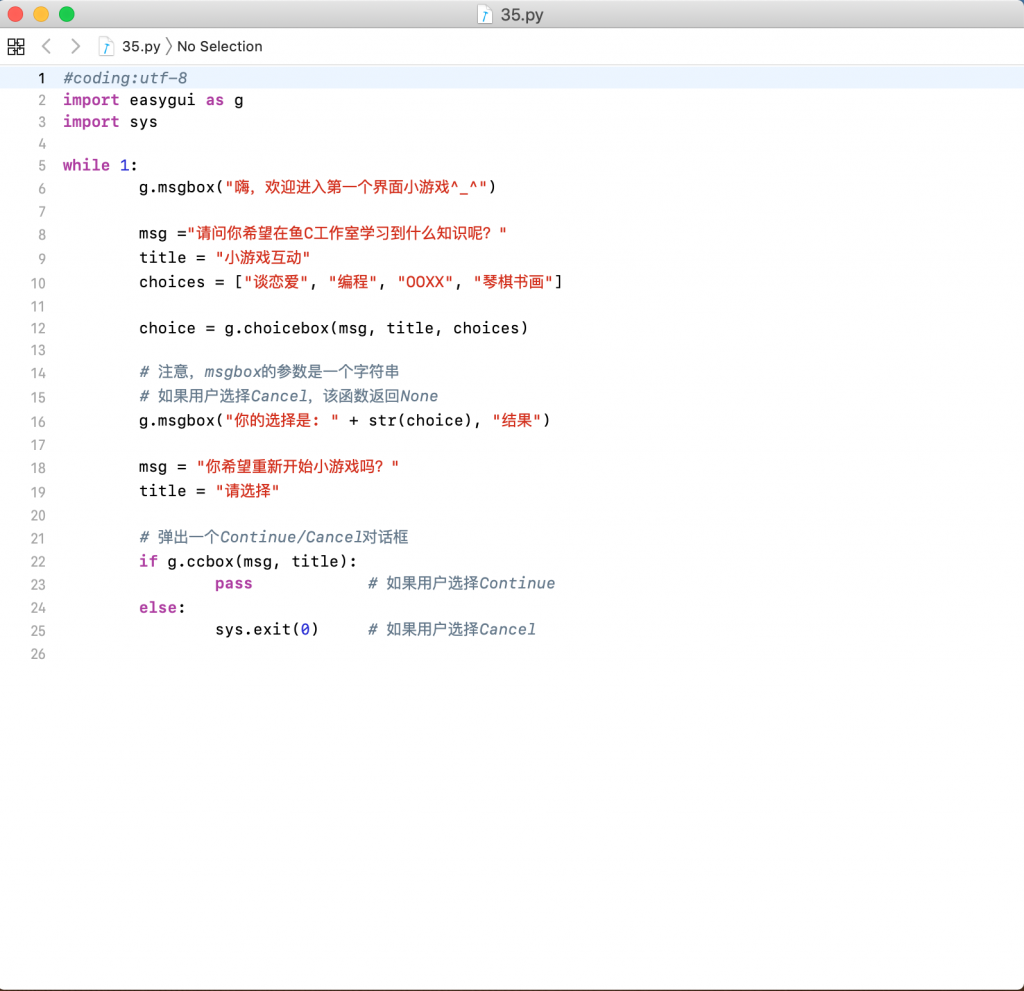Click the 'pass' keyword
1024x991 pixels.
[x=233, y=583]
